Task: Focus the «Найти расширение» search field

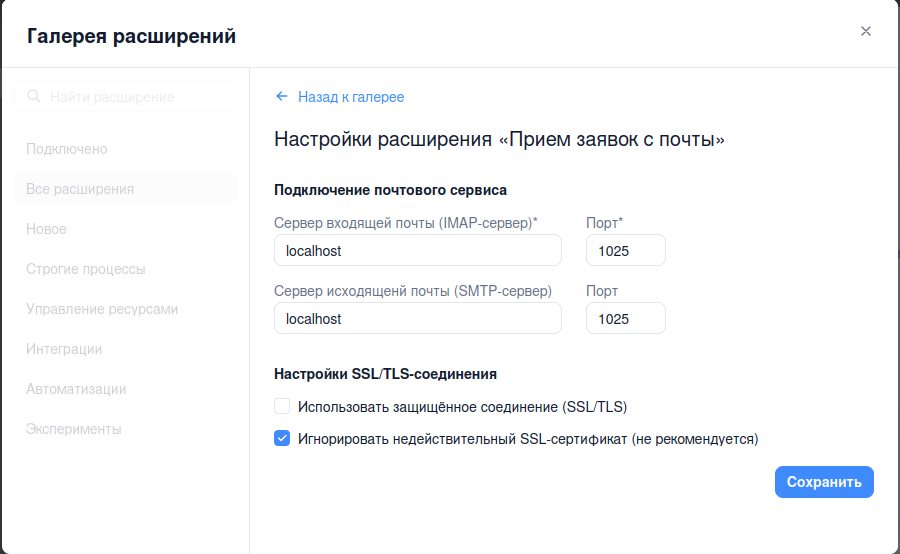Action: (135, 97)
